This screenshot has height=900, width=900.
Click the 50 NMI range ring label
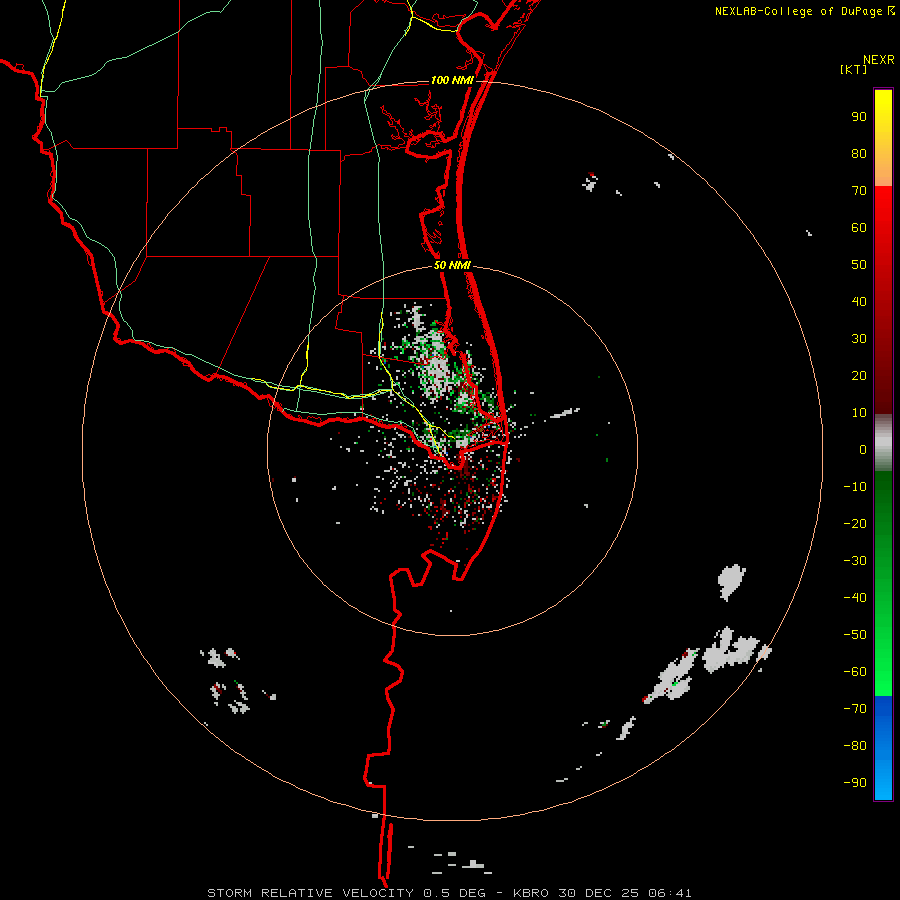tap(452, 265)
